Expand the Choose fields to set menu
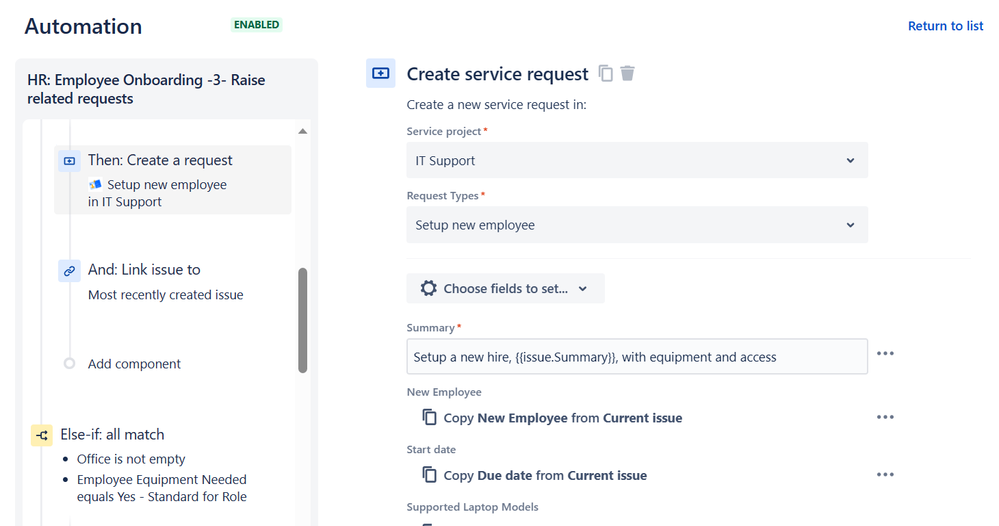 [505, 288]
